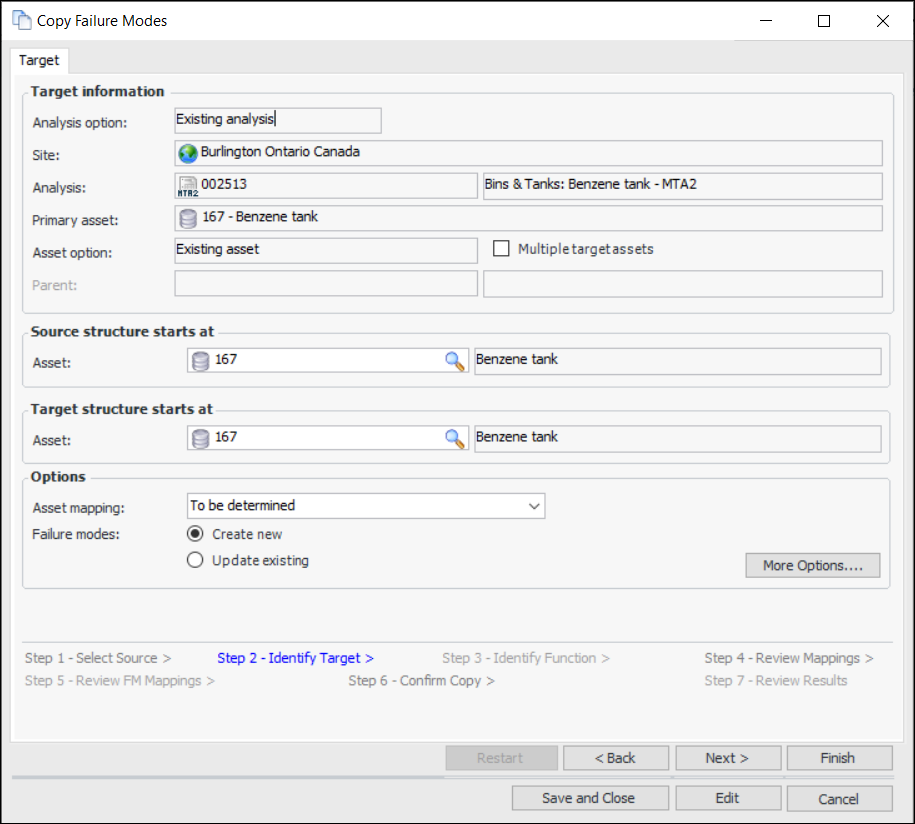Click the target asset magnifier search icon
The image size is (915, 824).
tap(455, 438)
